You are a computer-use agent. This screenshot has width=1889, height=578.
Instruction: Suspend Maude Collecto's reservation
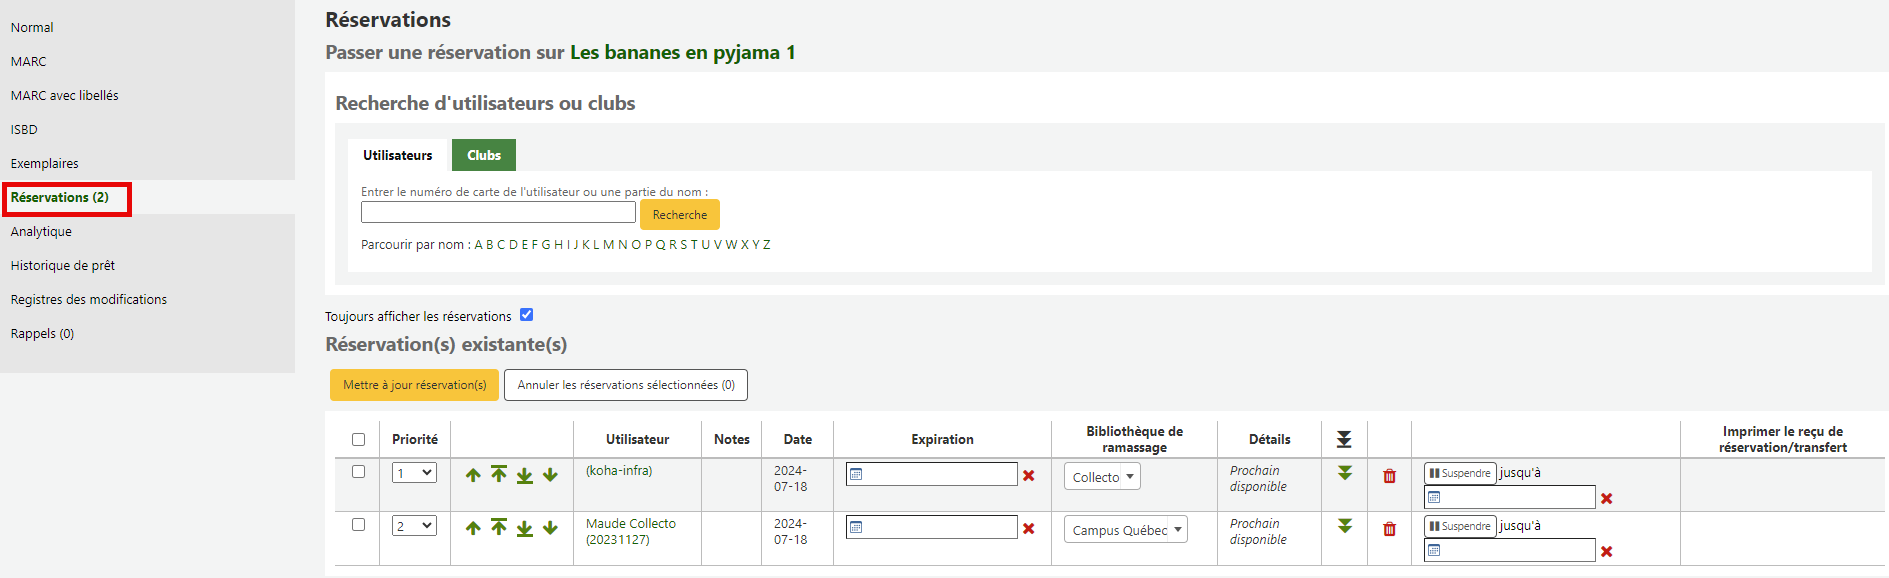pos(1460,526)
